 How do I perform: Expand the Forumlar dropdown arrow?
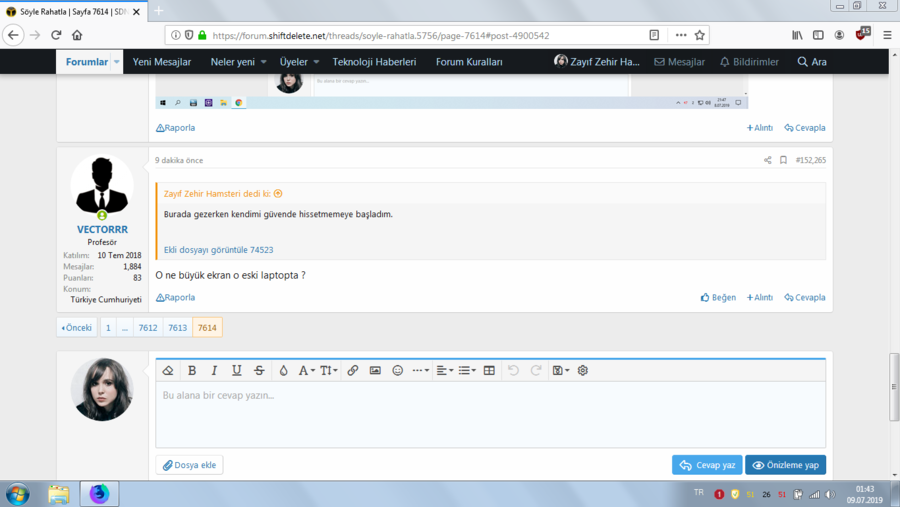pos(117,62)
